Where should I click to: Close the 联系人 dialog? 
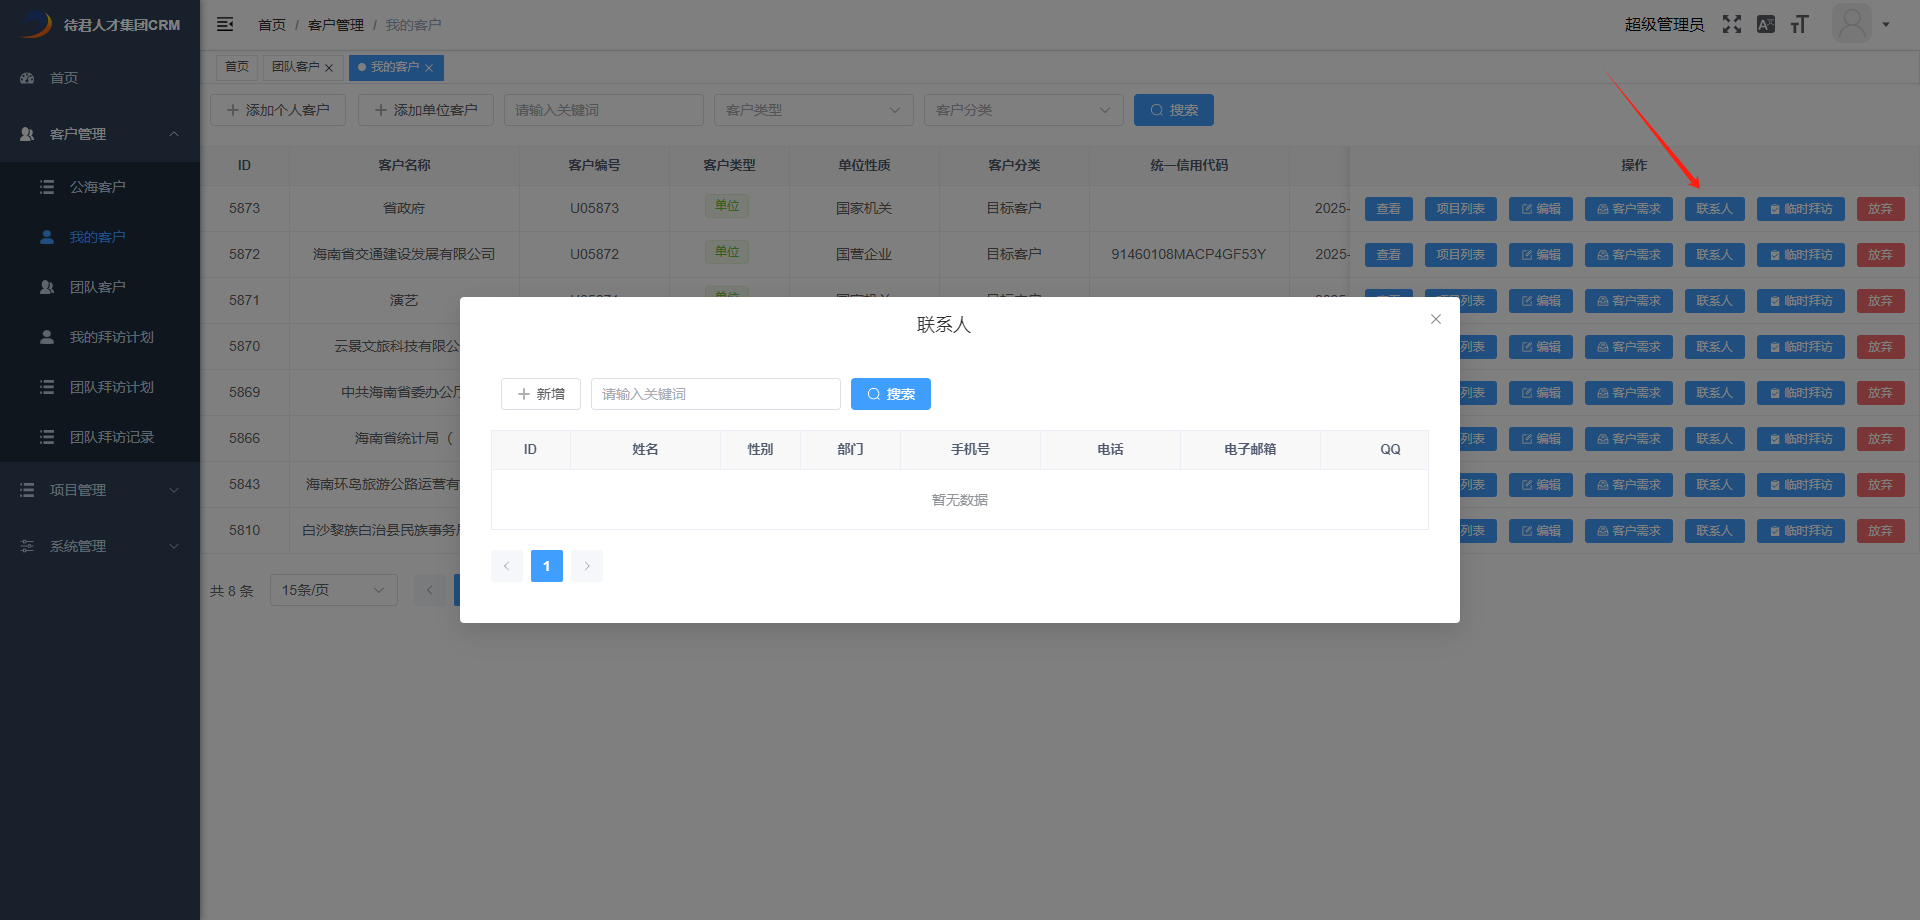[1436, 319]
